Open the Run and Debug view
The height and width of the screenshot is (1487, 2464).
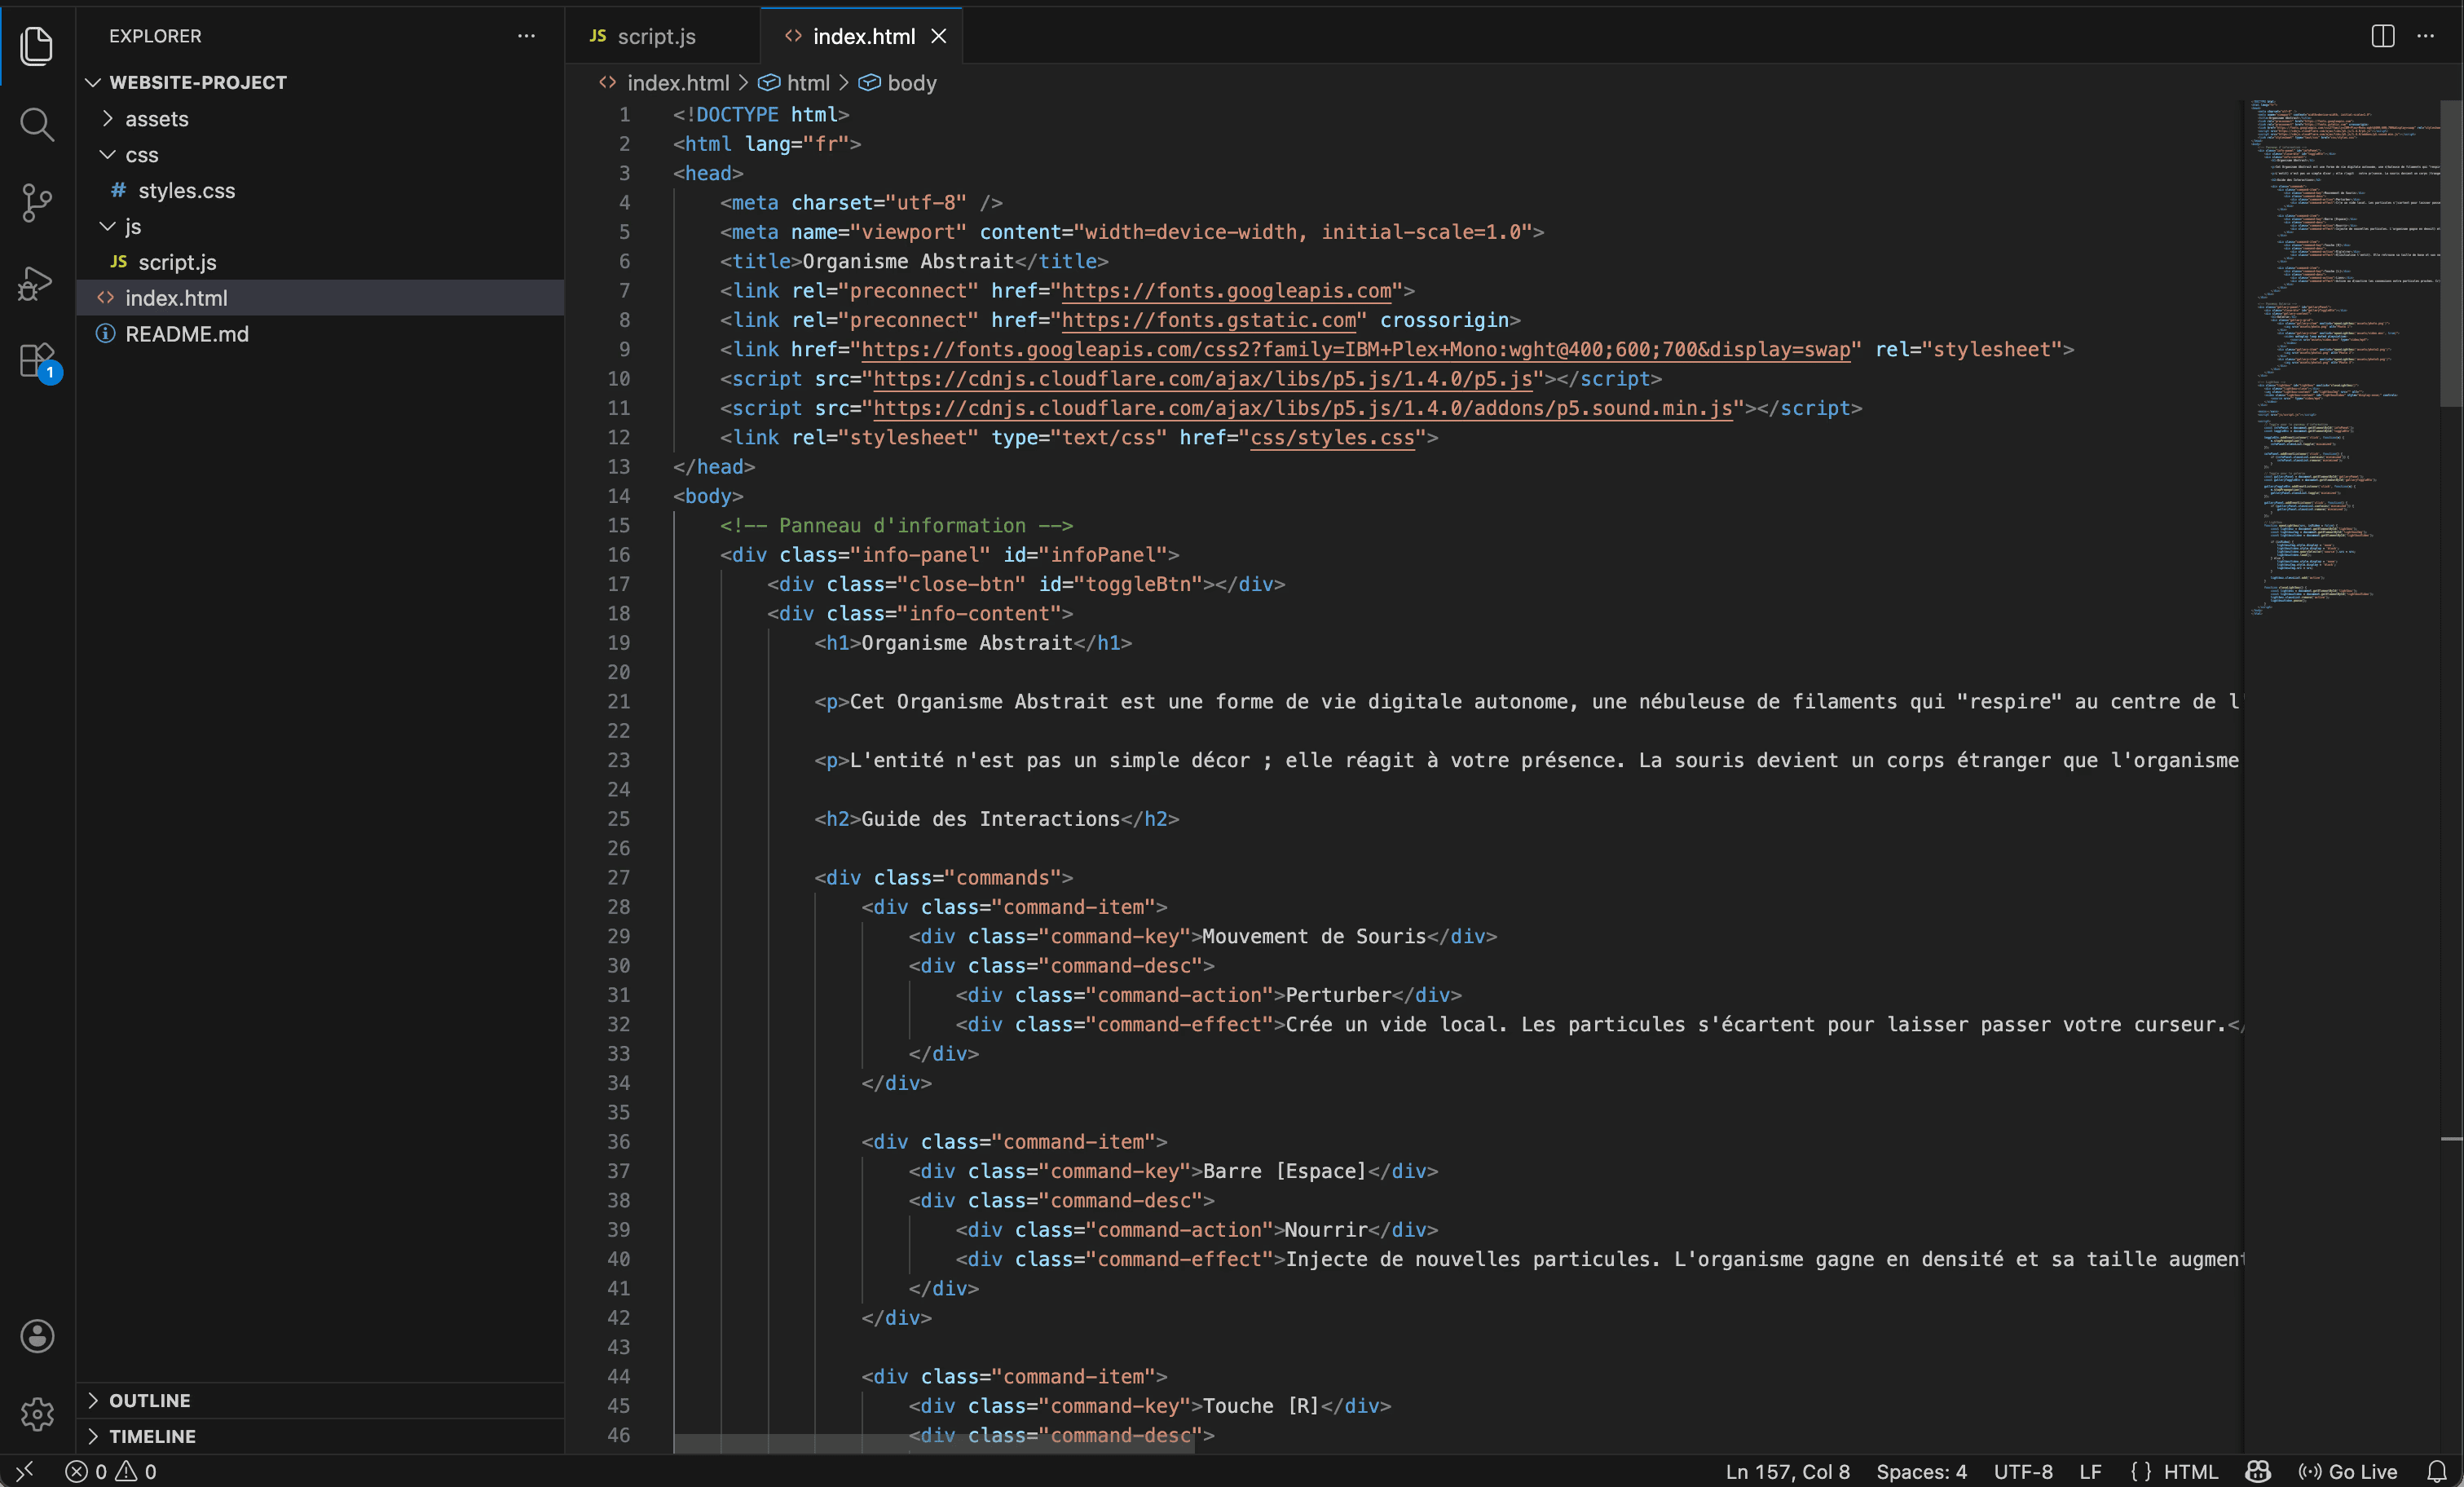pos(37,282)
